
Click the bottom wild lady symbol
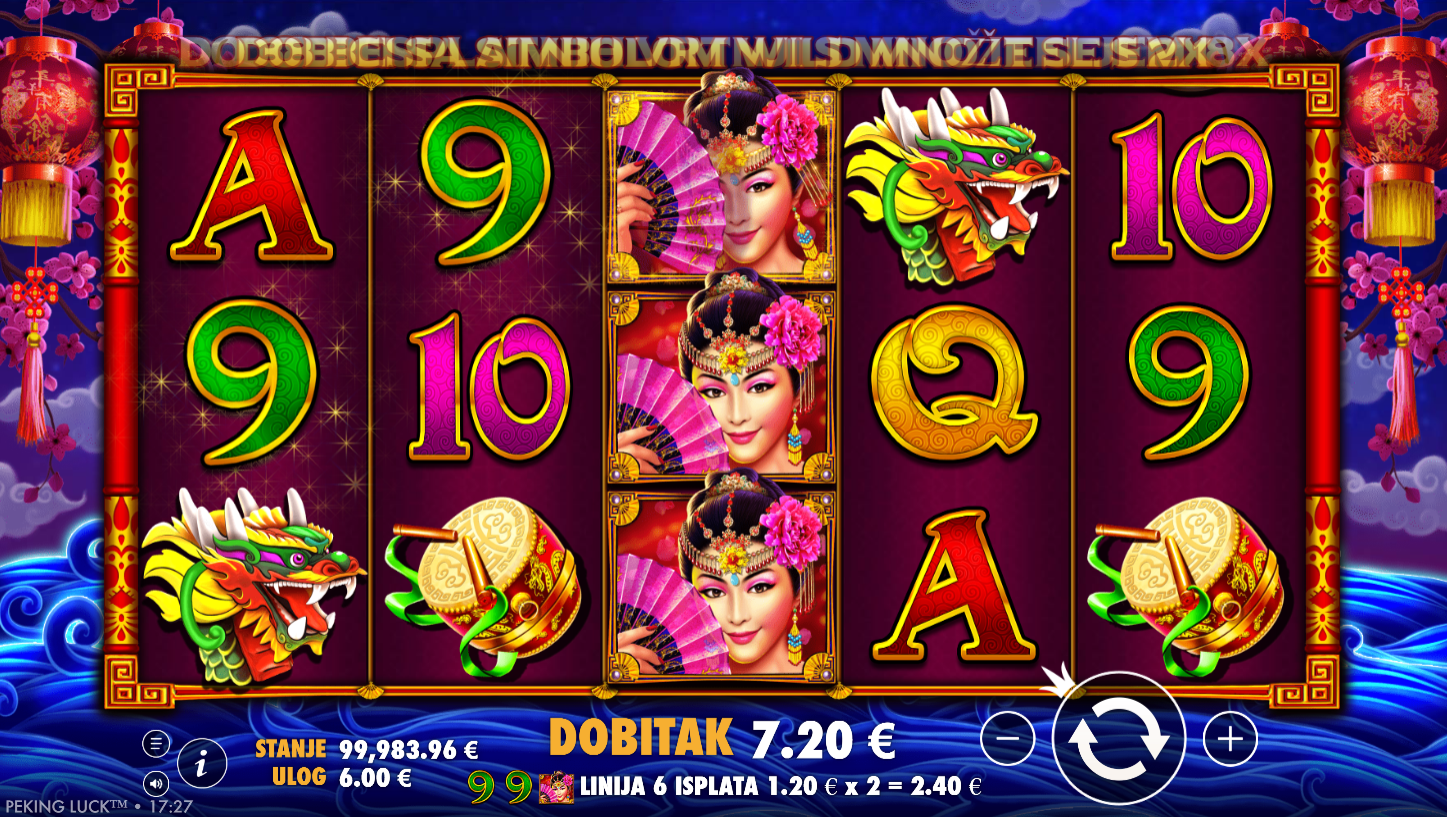[x=721, y=587]
